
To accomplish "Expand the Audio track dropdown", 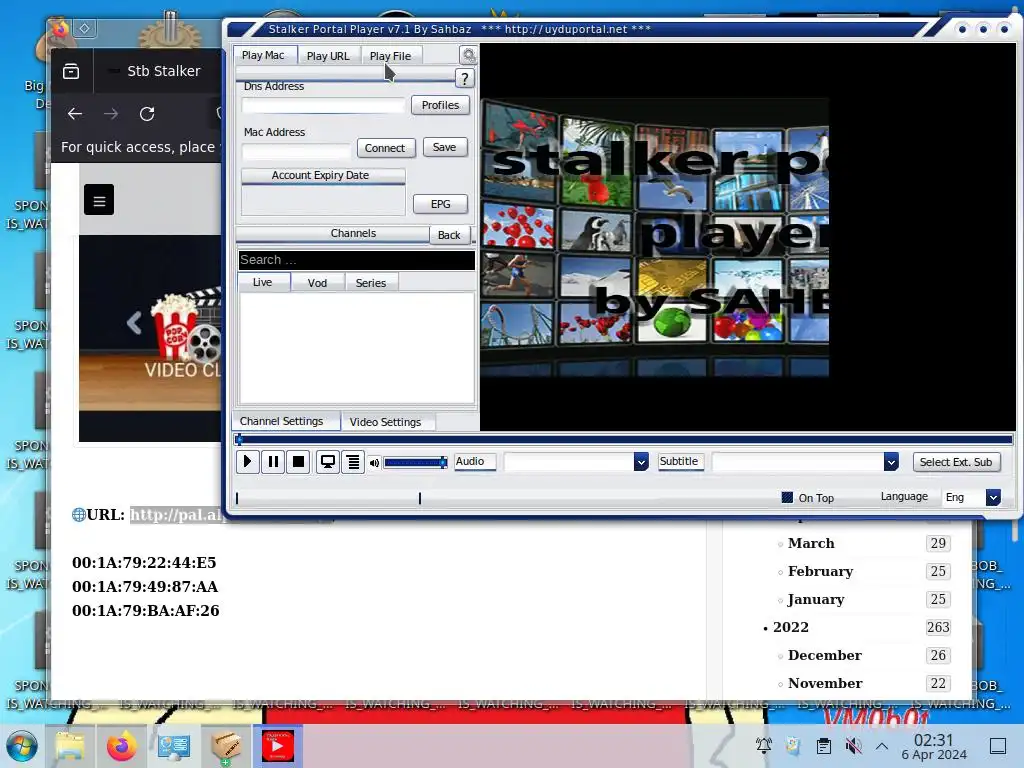I will click(x=641, y=462).
